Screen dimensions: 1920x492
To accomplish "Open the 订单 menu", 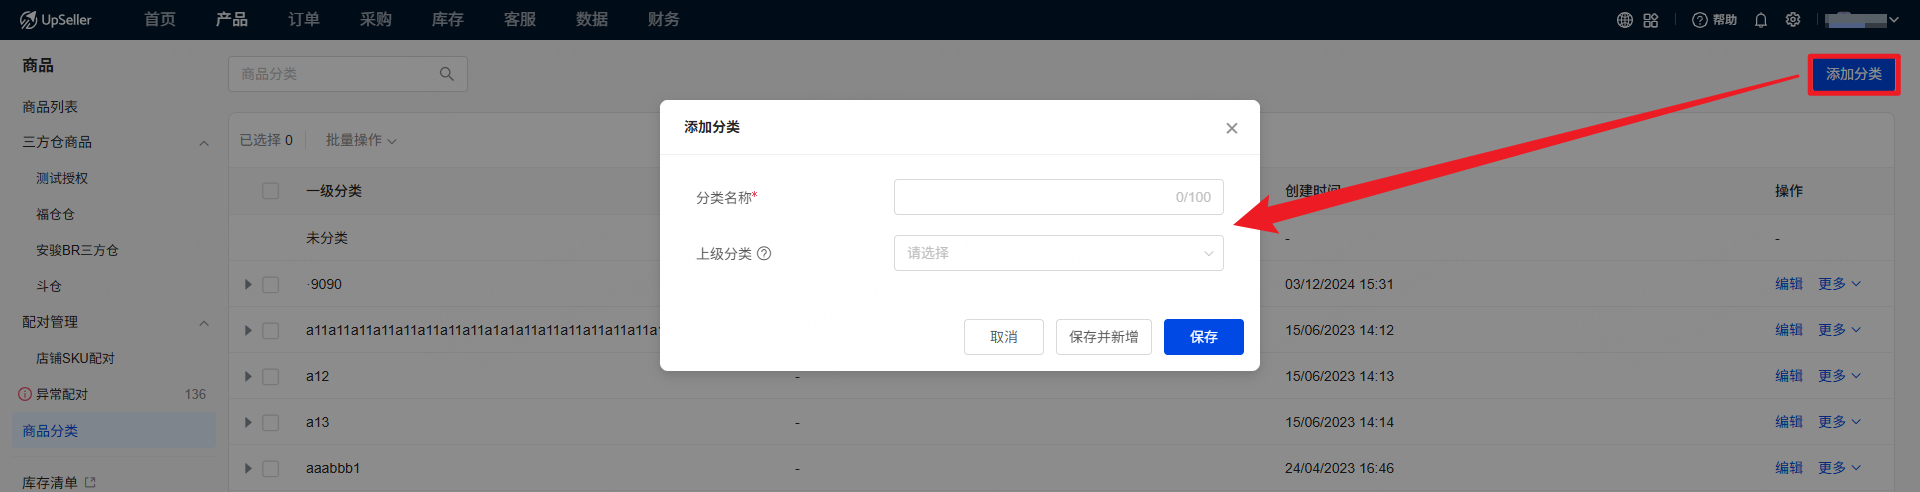I will click(x=304, y=20).
